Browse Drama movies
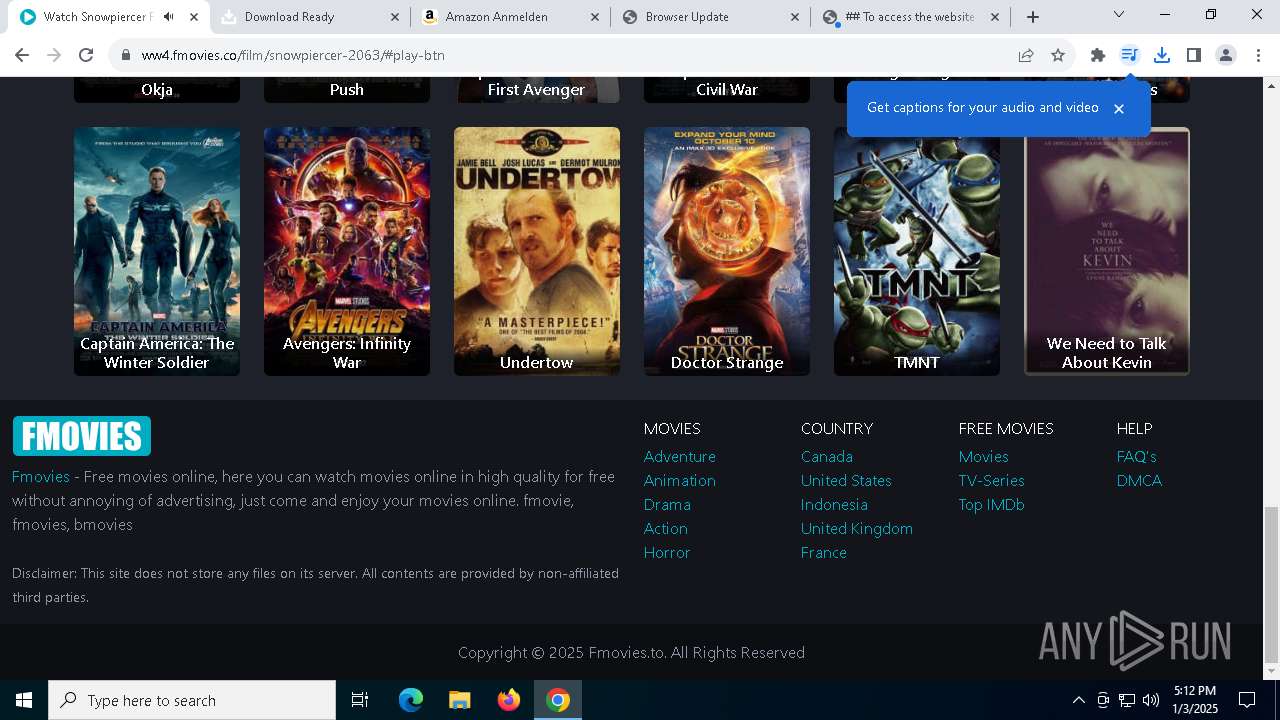 tap(667, 504)
